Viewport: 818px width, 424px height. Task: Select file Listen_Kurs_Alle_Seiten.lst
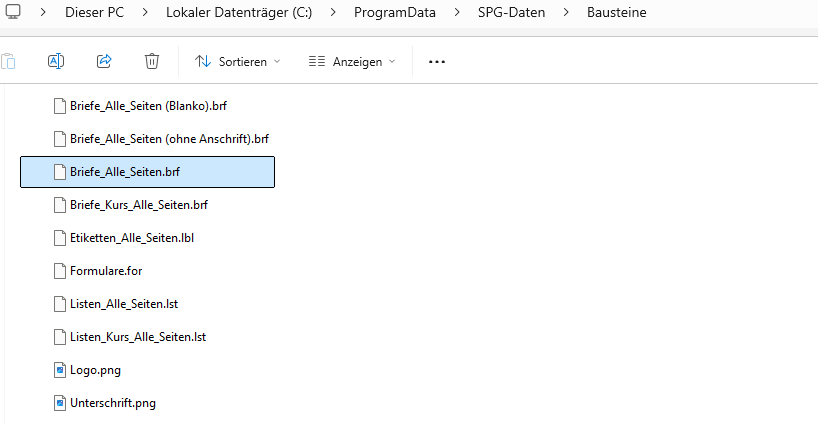pyautogui.click(x=137, y=337)
